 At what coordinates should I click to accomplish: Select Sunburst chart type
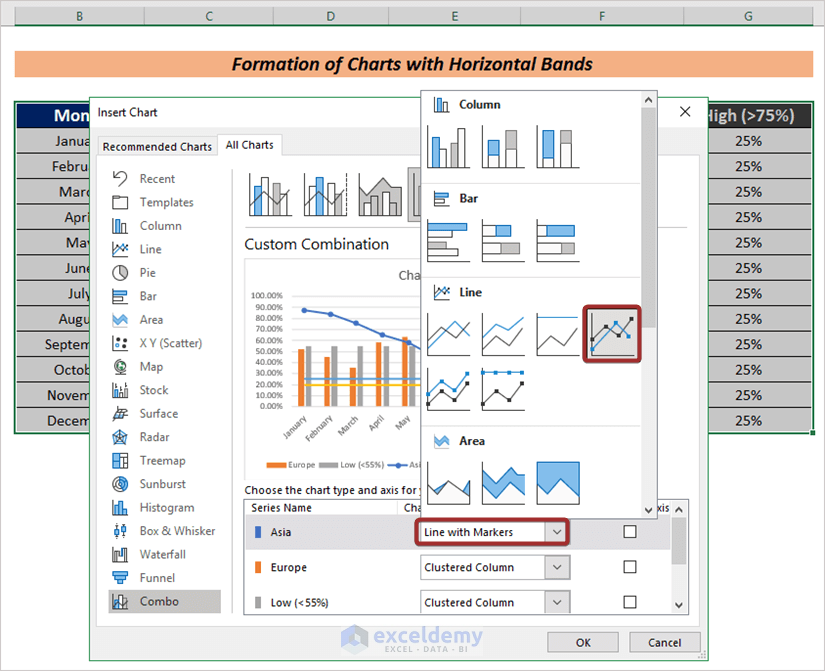click(165, 484)
